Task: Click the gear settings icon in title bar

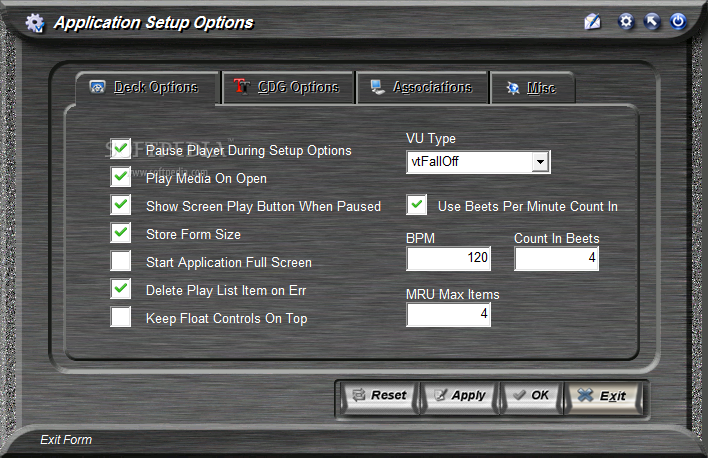Action: [626, 21]
